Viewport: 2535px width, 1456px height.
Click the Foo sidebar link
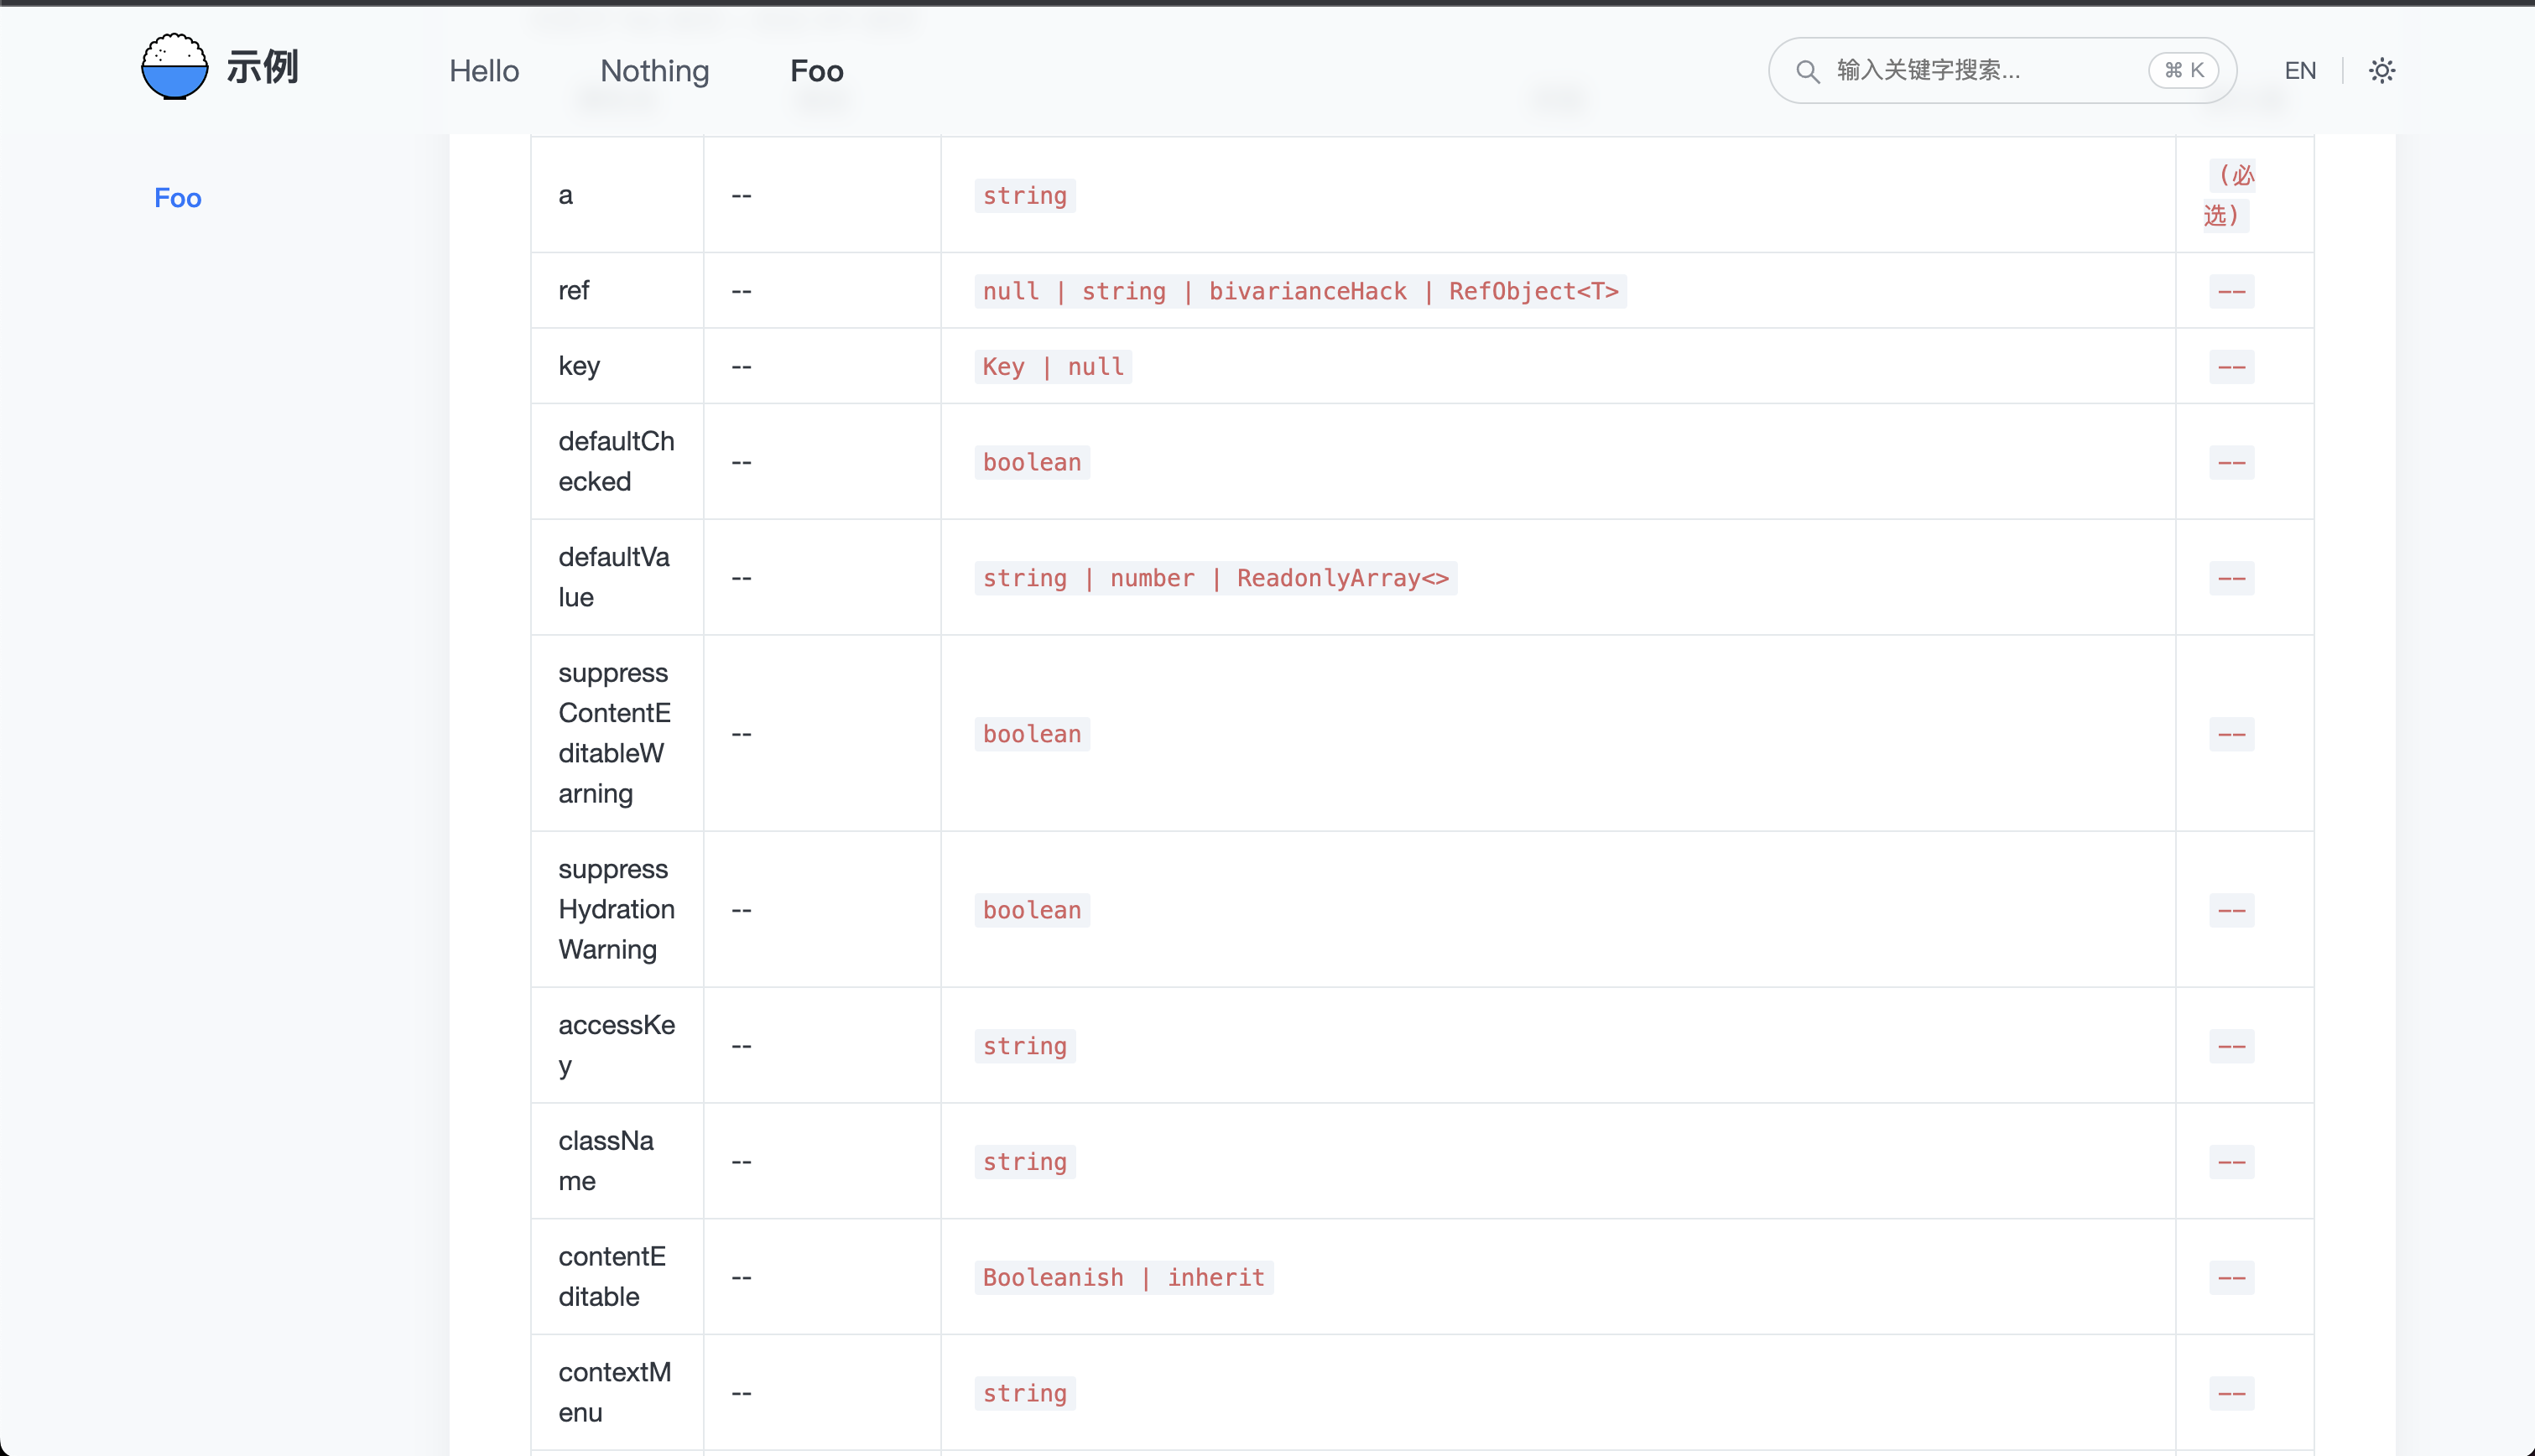[x=178, y=198]
